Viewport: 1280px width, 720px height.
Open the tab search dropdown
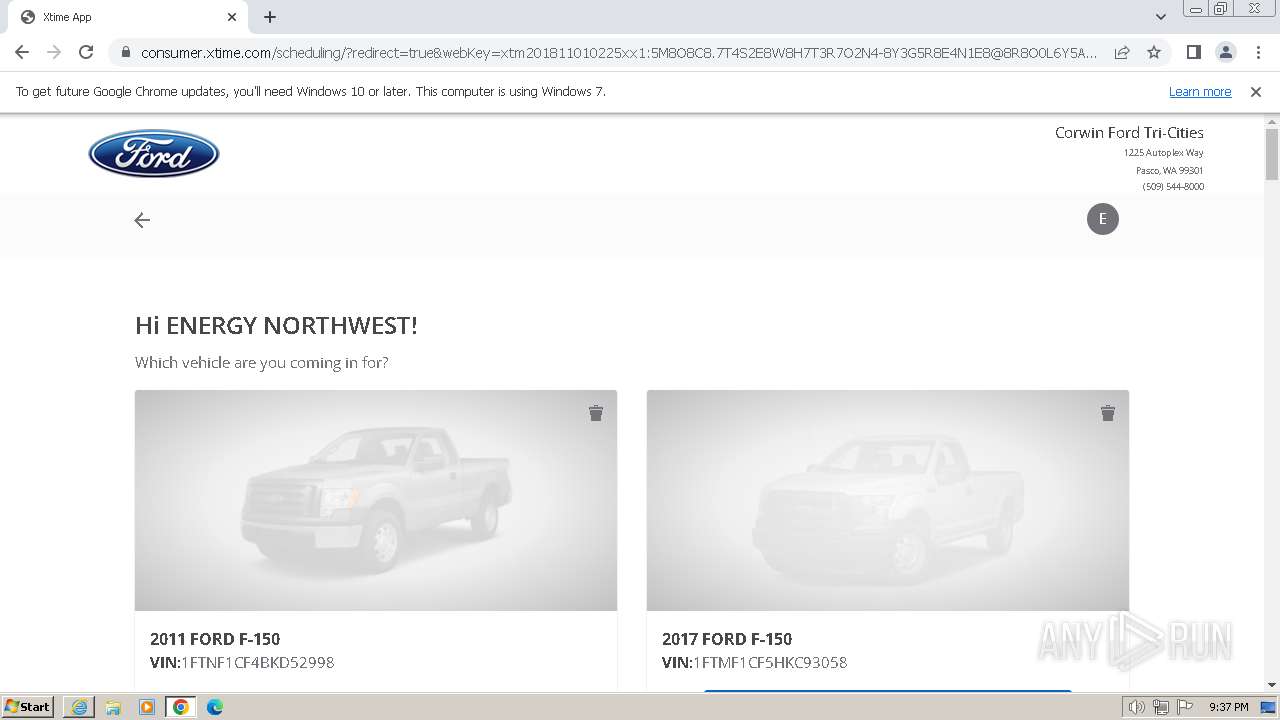tap(1161, 17)
